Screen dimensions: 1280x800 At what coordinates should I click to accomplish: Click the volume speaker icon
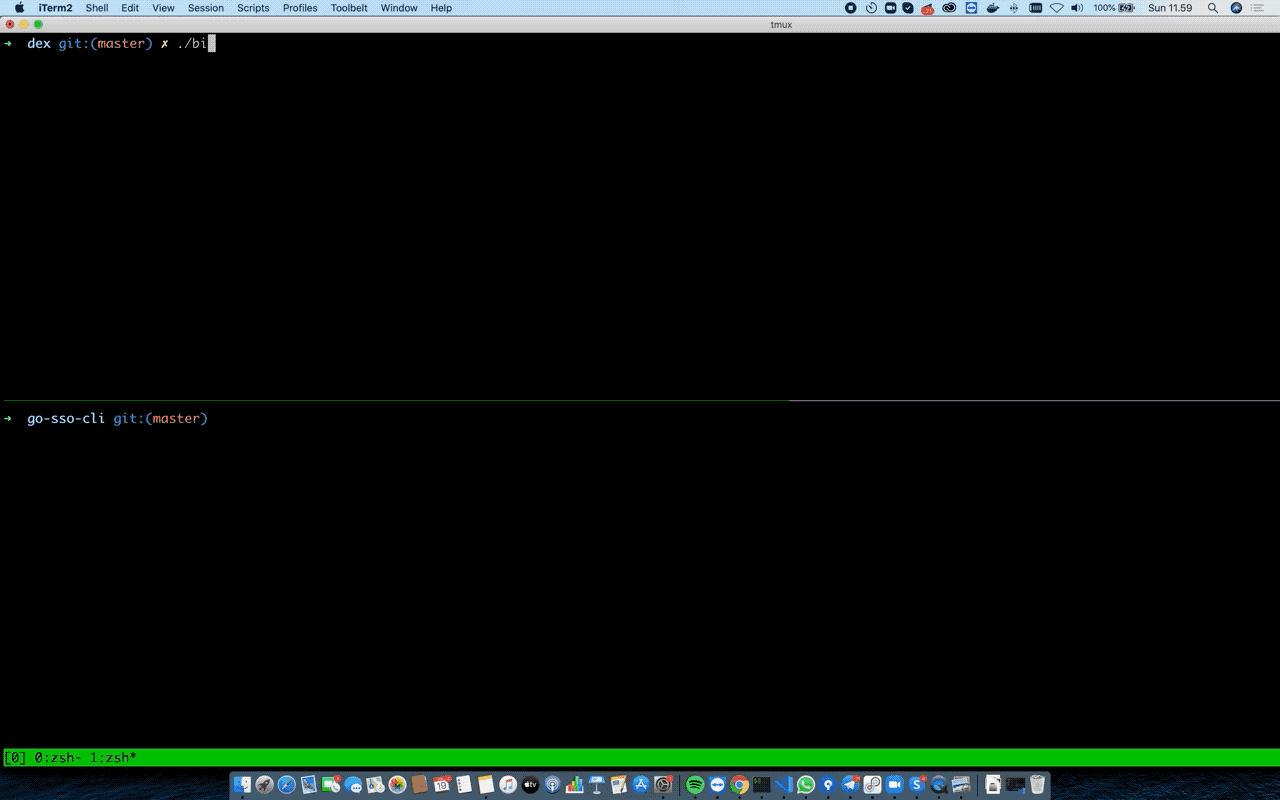1077,8
